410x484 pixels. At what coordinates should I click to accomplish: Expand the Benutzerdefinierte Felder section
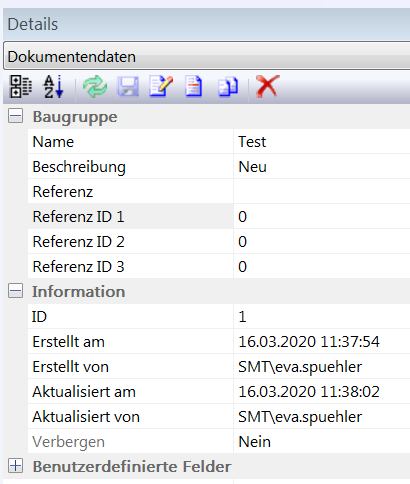point(15,466)
